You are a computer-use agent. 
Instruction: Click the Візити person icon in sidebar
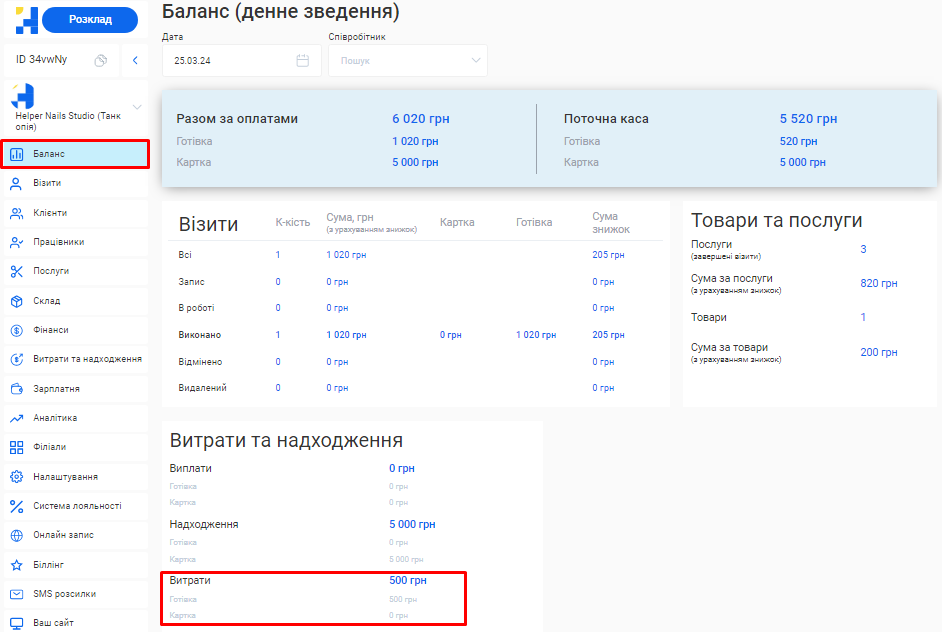[x=16, y=183]
